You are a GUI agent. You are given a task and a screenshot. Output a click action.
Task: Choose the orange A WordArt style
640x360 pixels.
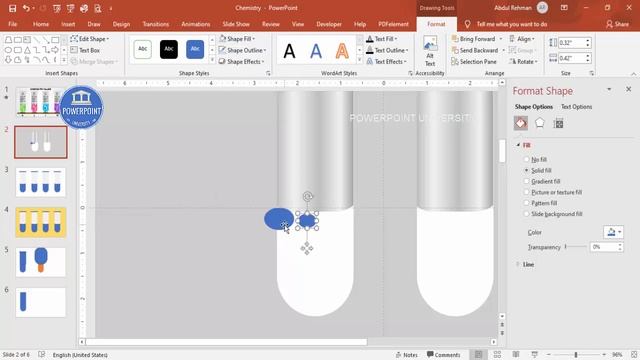coord(342,51)
